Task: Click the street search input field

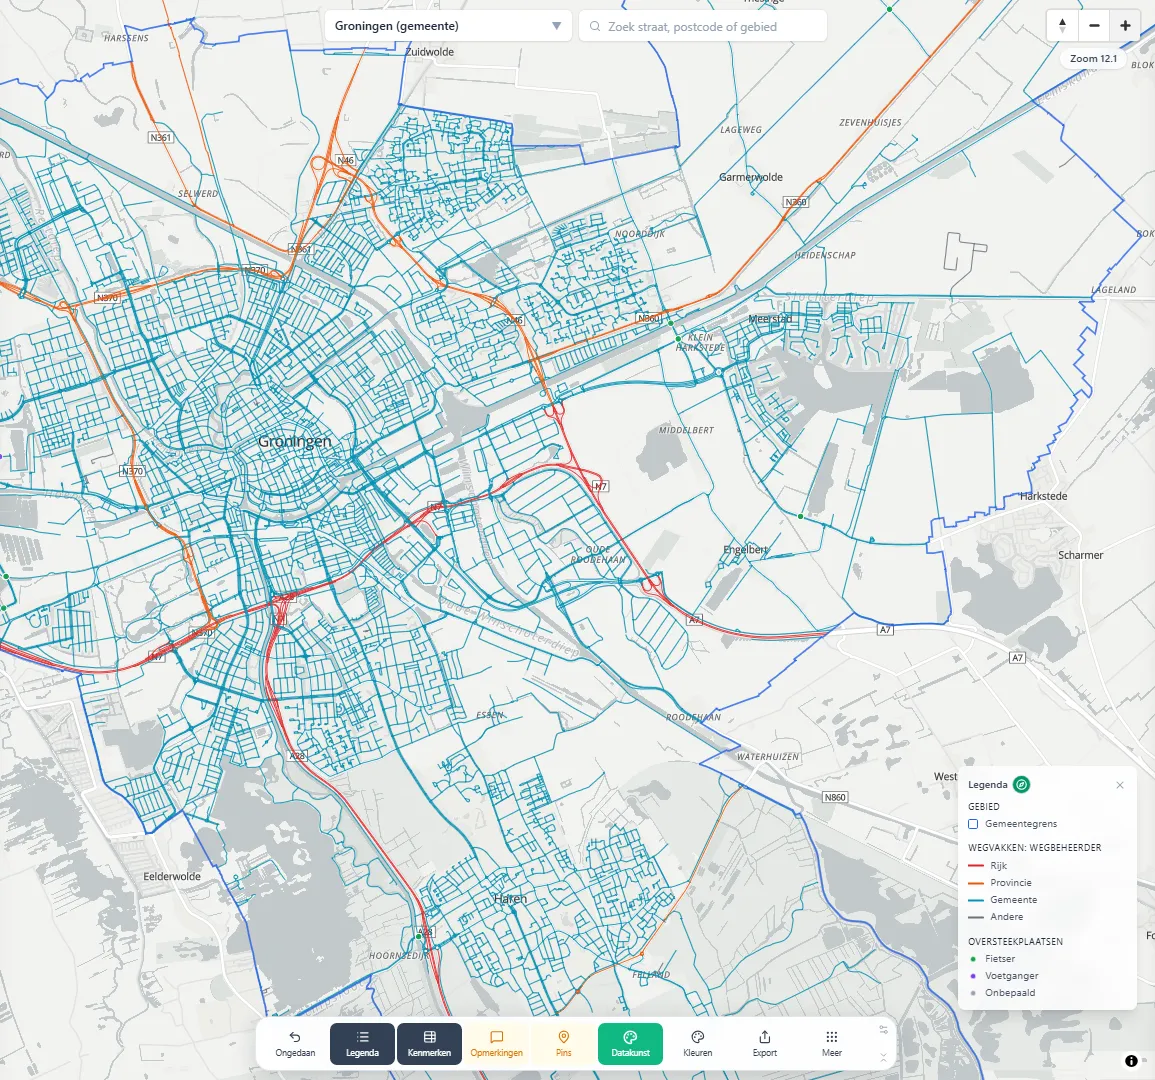Action: 703,26
